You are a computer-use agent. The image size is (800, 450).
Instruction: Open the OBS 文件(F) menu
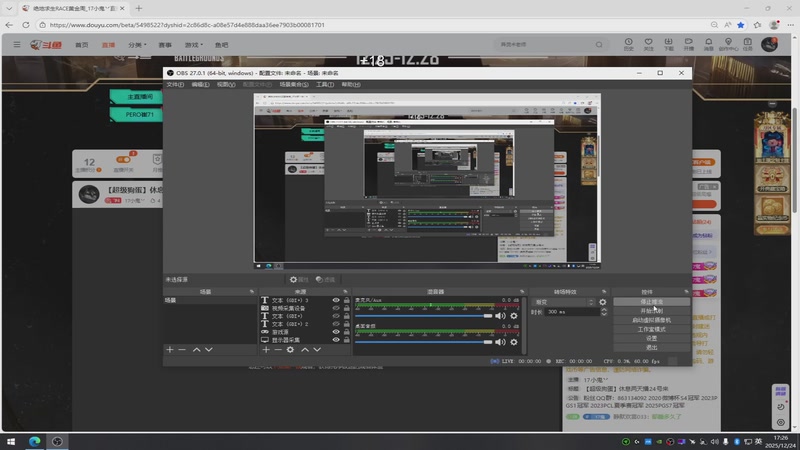click(x=175, y=85)
